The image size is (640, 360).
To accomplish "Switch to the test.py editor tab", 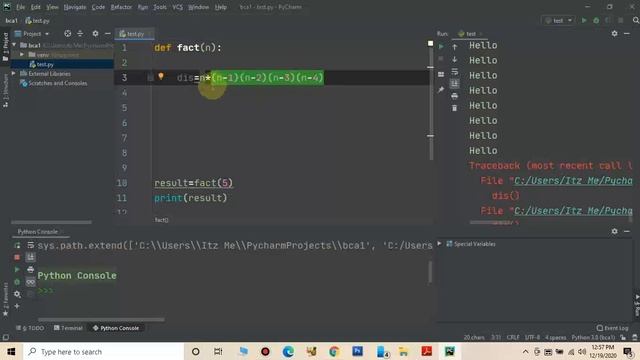I will pos(135,34).
